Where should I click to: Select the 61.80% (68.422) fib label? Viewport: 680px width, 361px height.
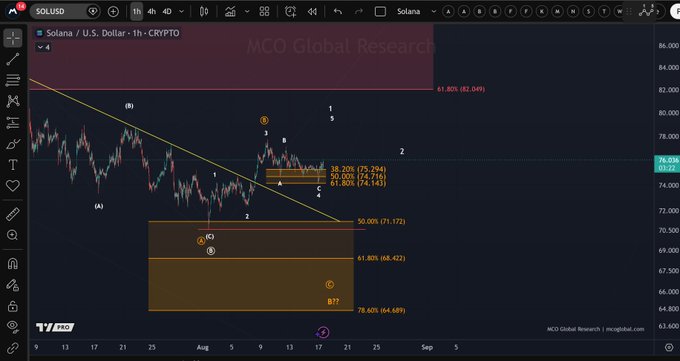click(x=381, y=258)
